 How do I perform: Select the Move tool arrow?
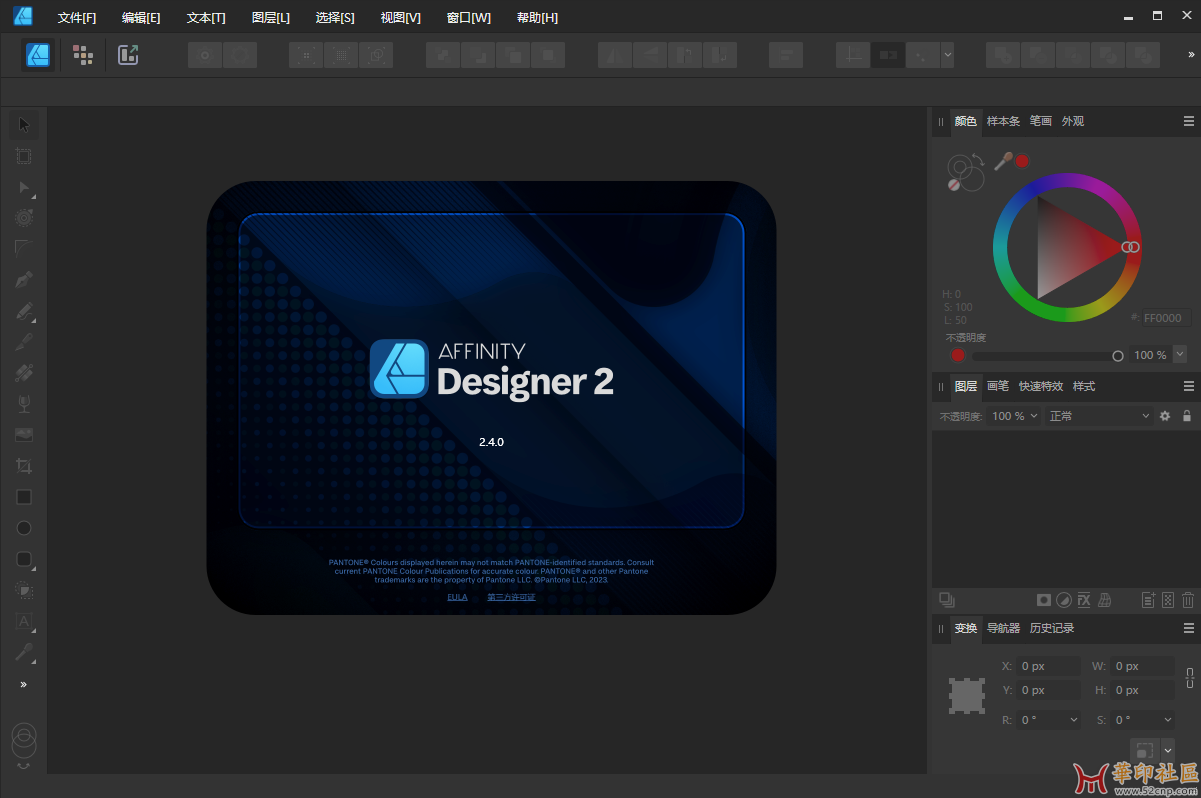pos(24,124)
